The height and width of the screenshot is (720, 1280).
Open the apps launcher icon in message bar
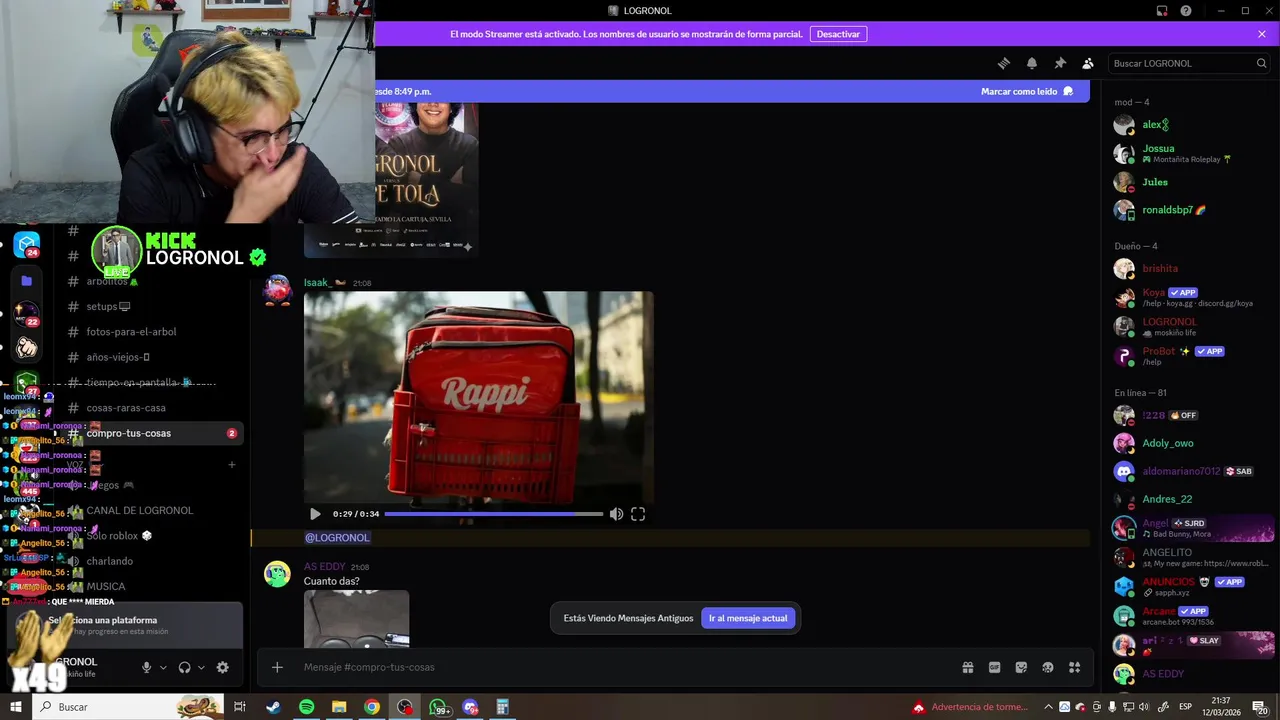[x=1075, y=667]
